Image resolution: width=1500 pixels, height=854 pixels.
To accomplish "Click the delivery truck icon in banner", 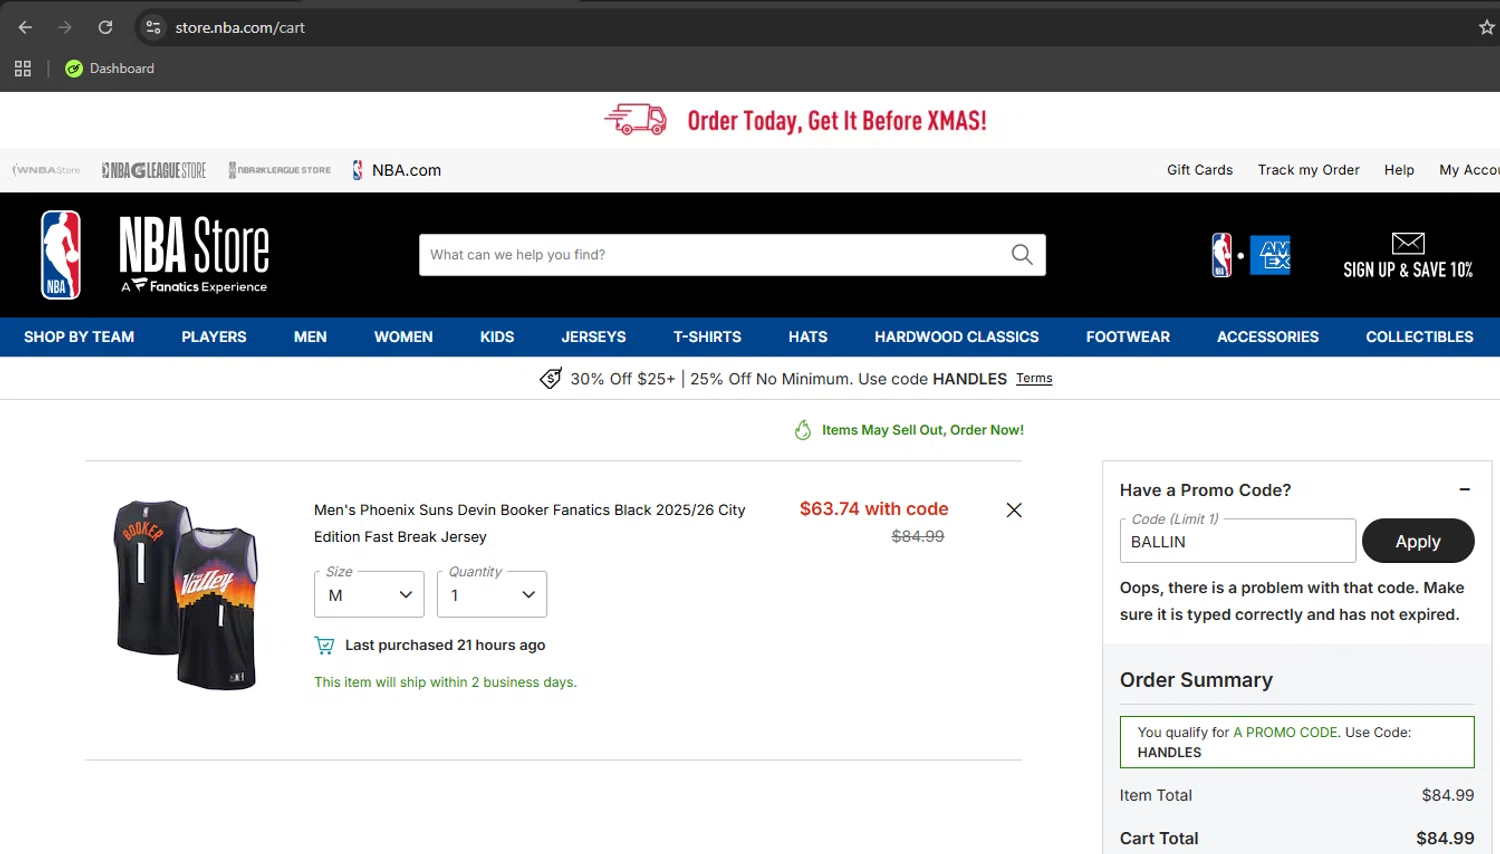I will (636, 120).
